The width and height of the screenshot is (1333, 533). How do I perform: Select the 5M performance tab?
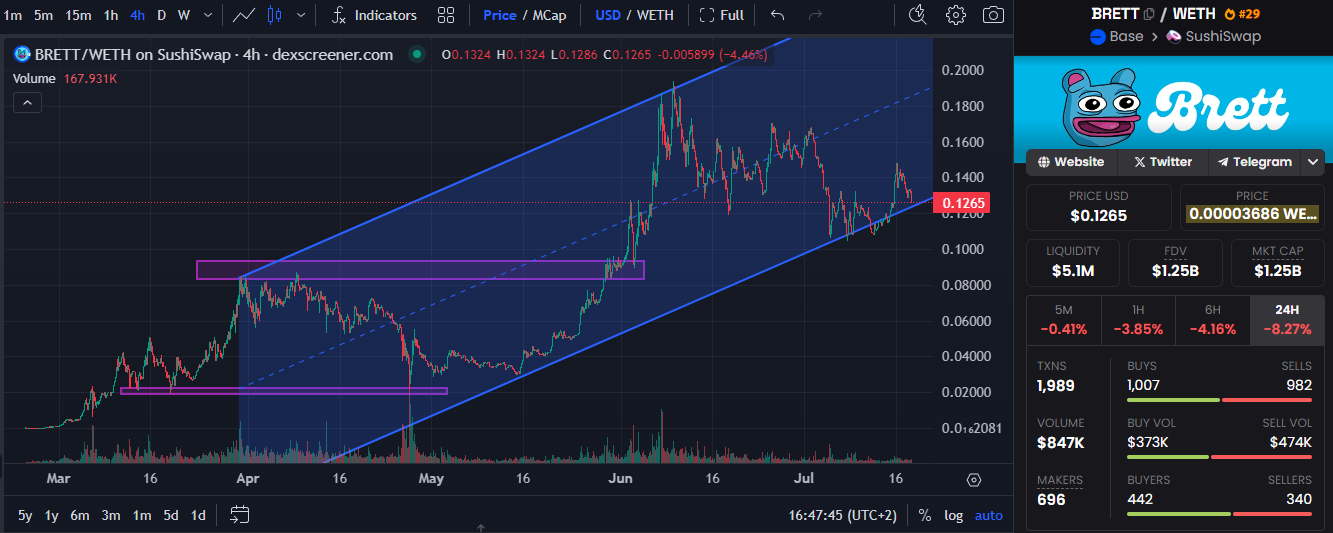[1064, 320]
